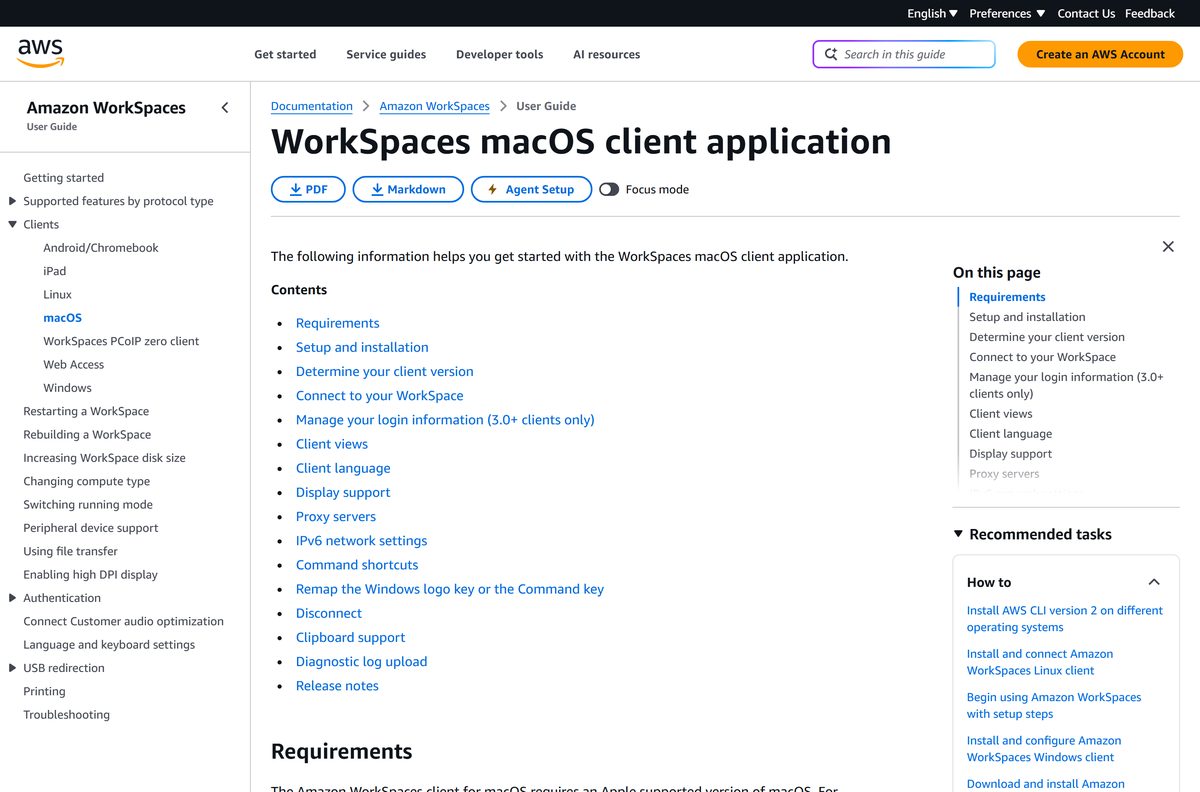This screenshot has width=1200, height=792.
Task: Select Requirements in On this page
Action: 1007,297
